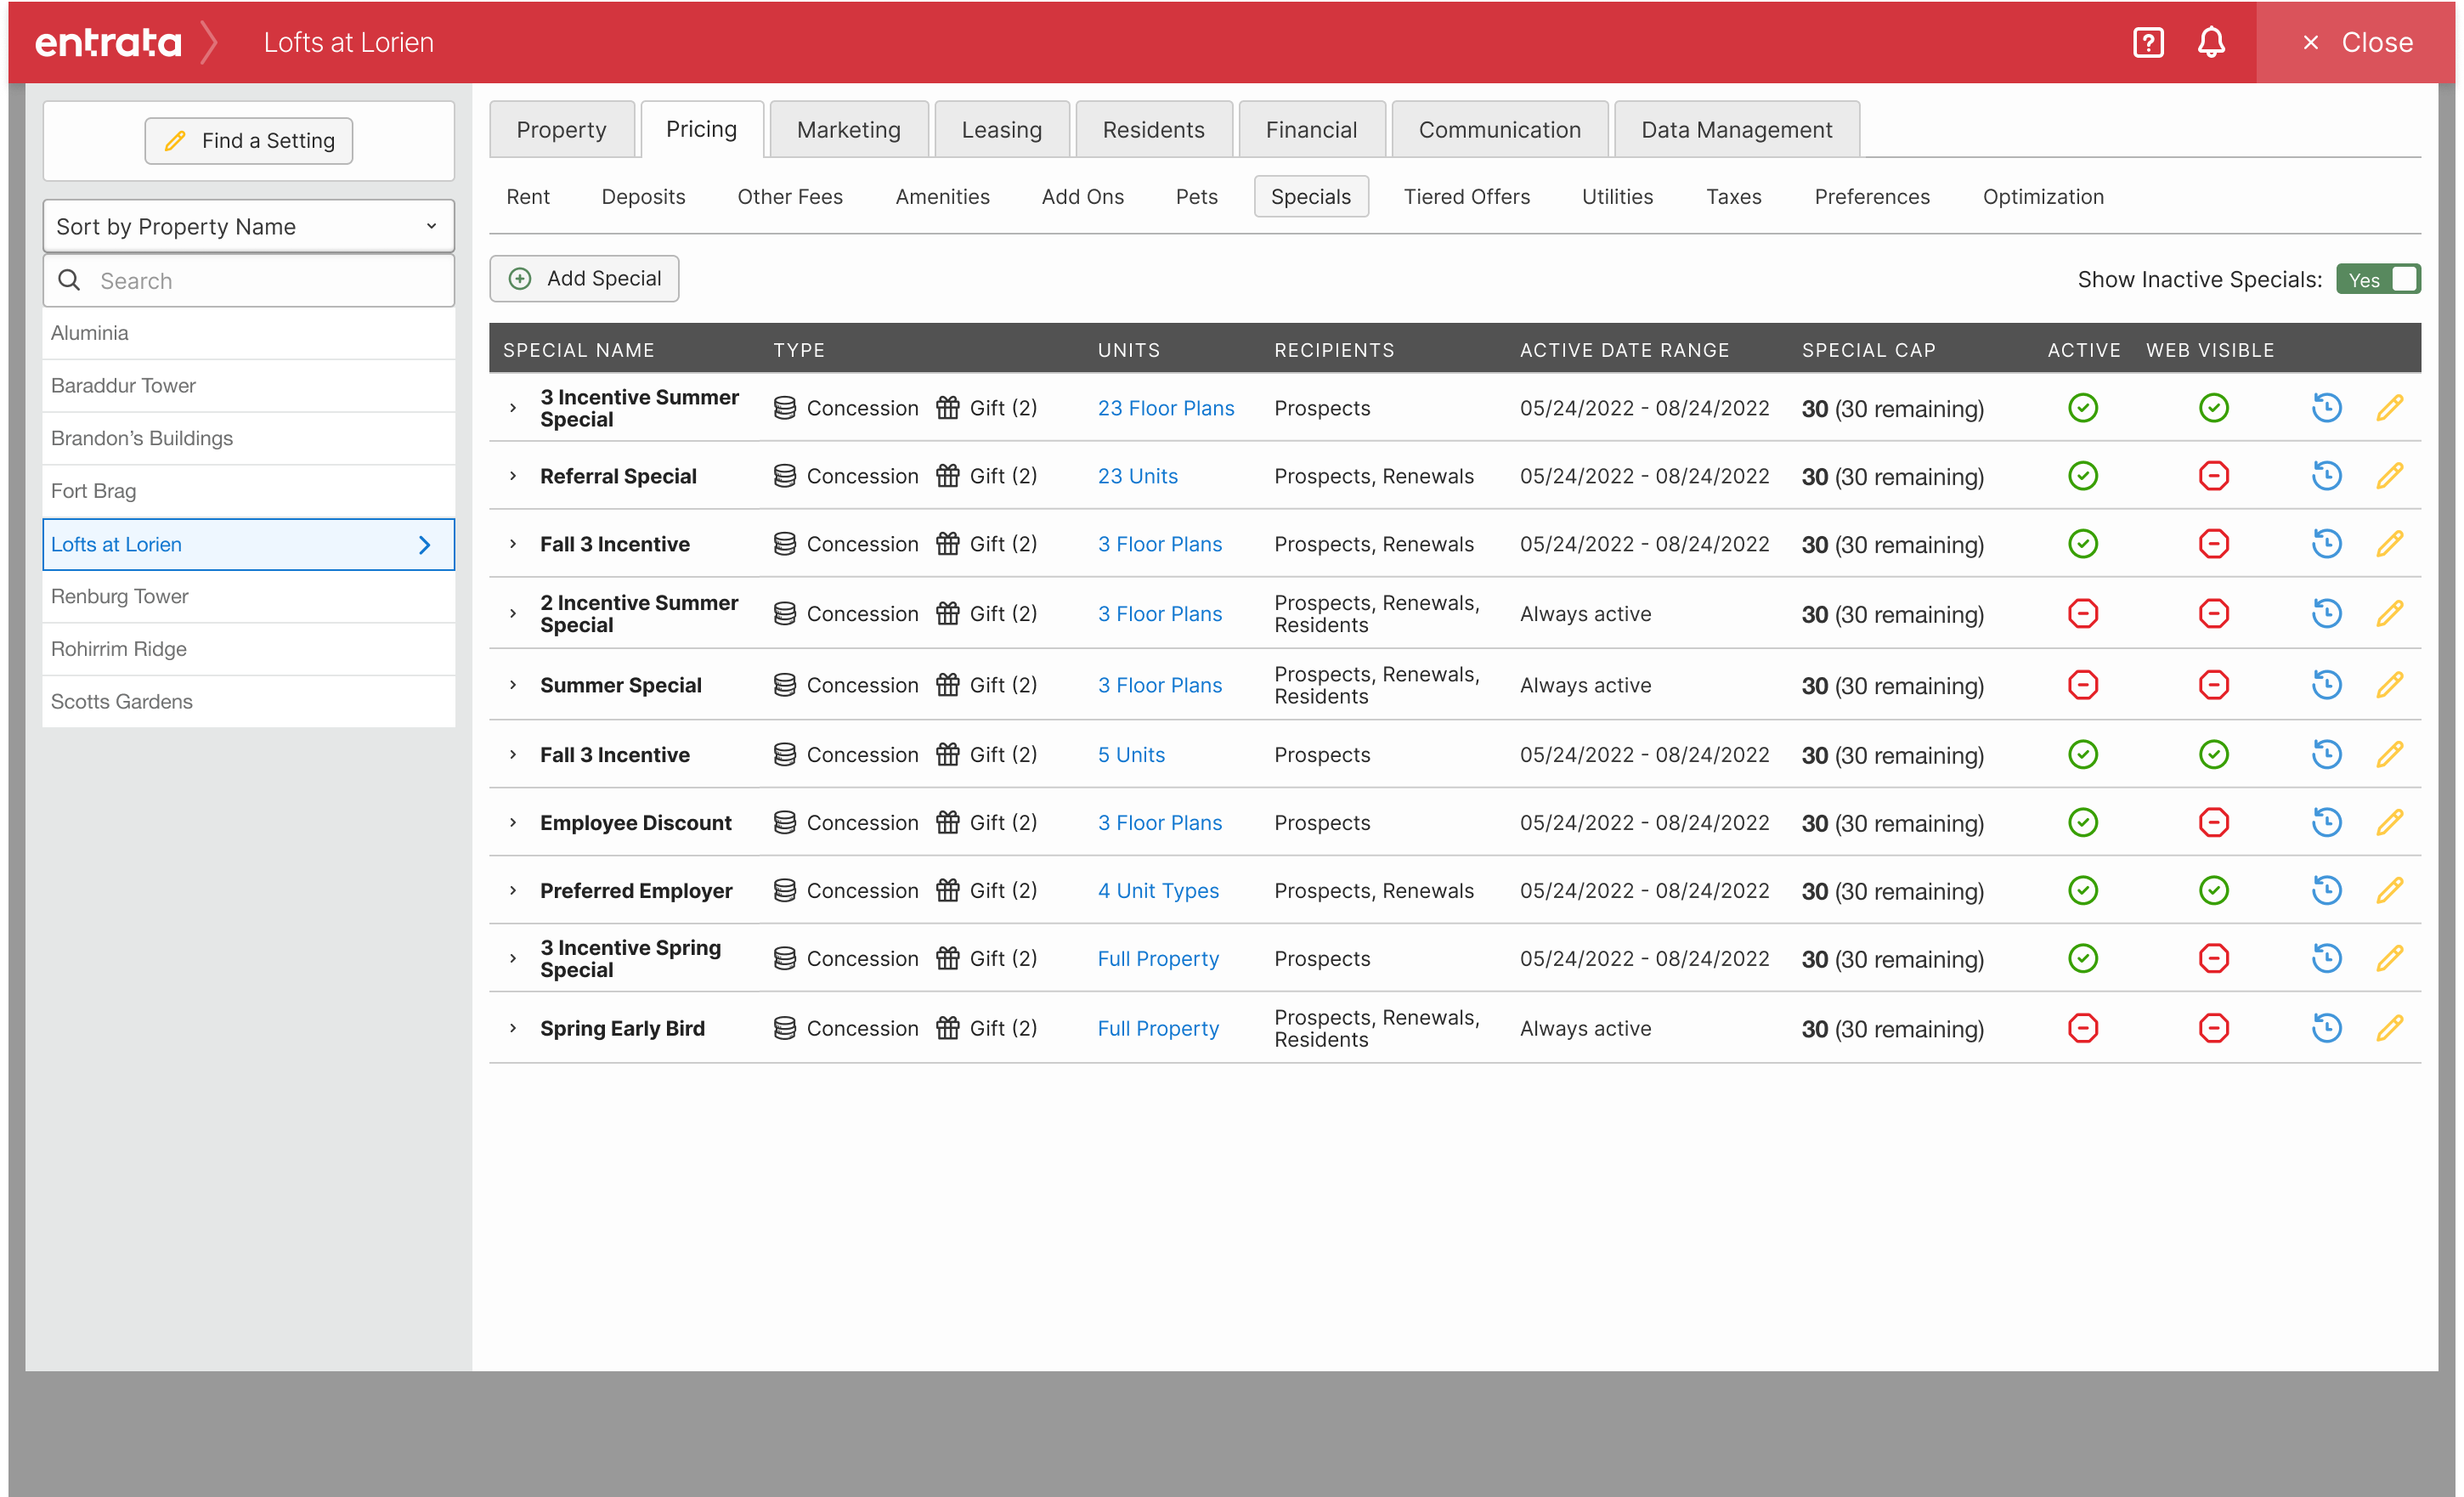Screen dimensions: 2464x1497
Task: Toggle Active status for Summer Special
Action: click(2082, 685)
